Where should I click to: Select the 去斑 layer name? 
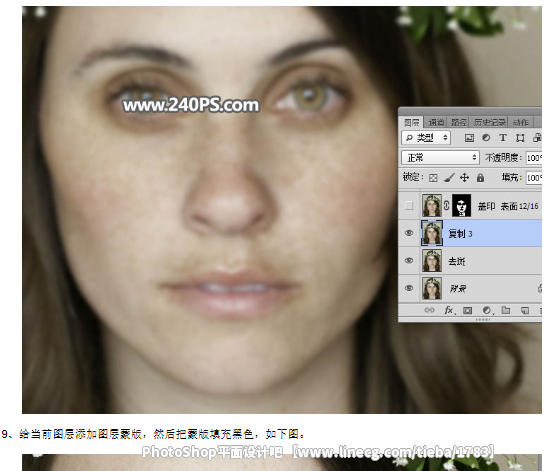pos(457,261)
